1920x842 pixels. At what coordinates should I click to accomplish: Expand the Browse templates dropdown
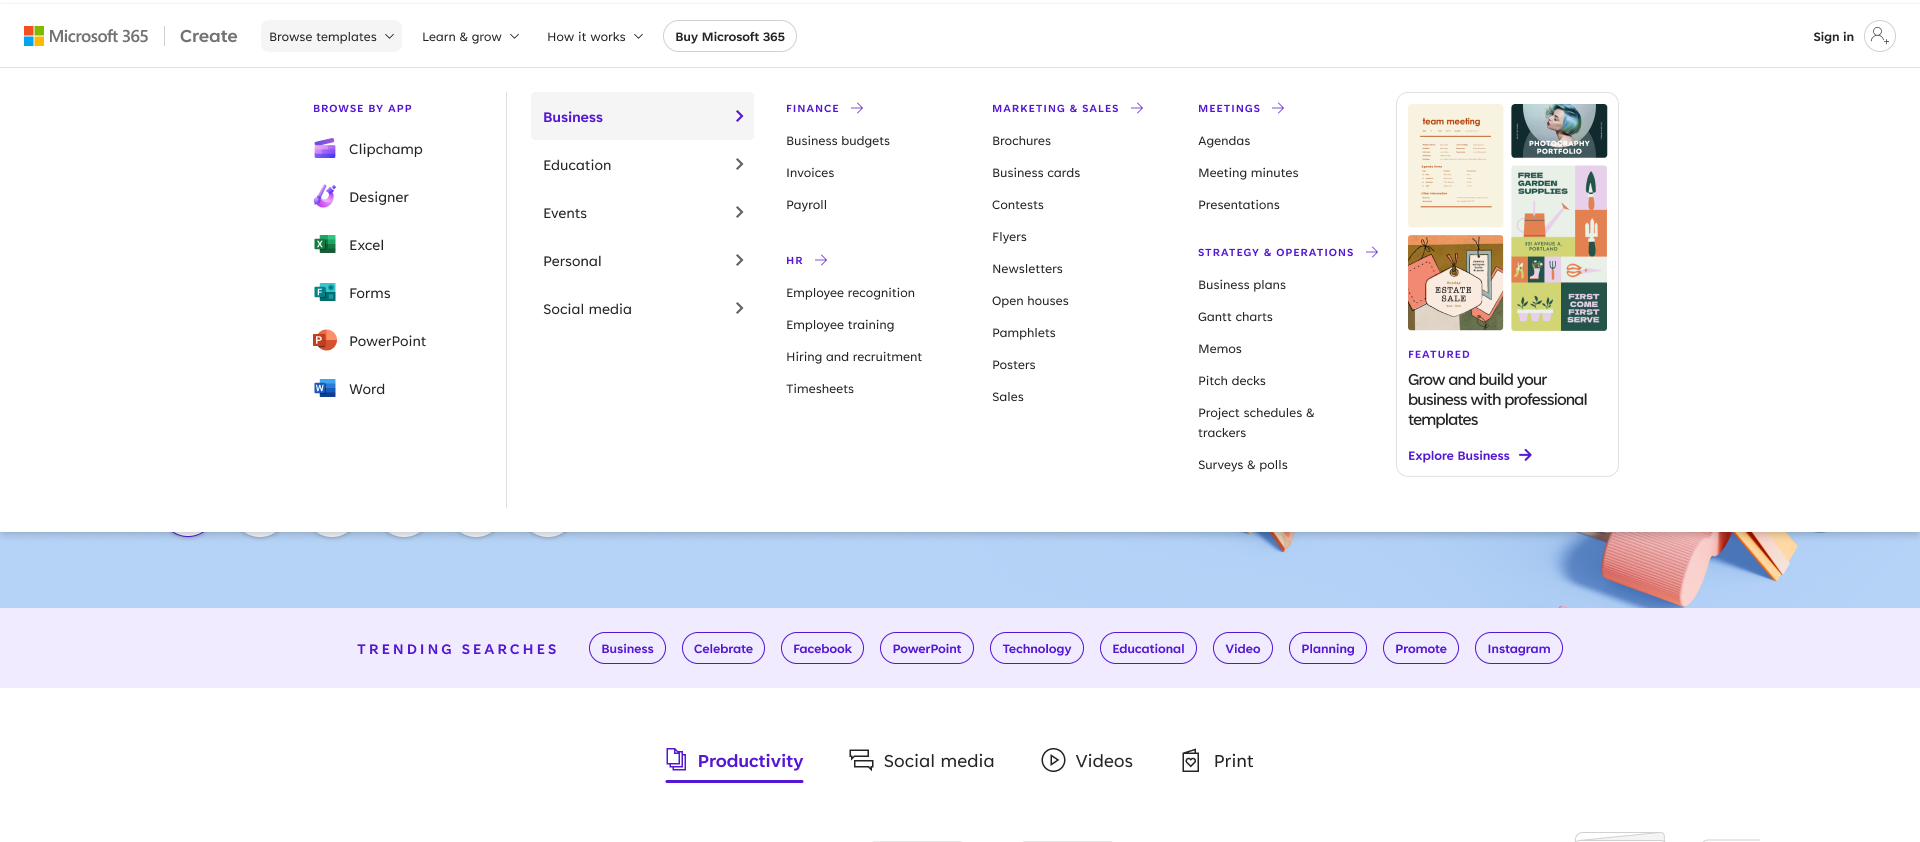click(331, 36)
